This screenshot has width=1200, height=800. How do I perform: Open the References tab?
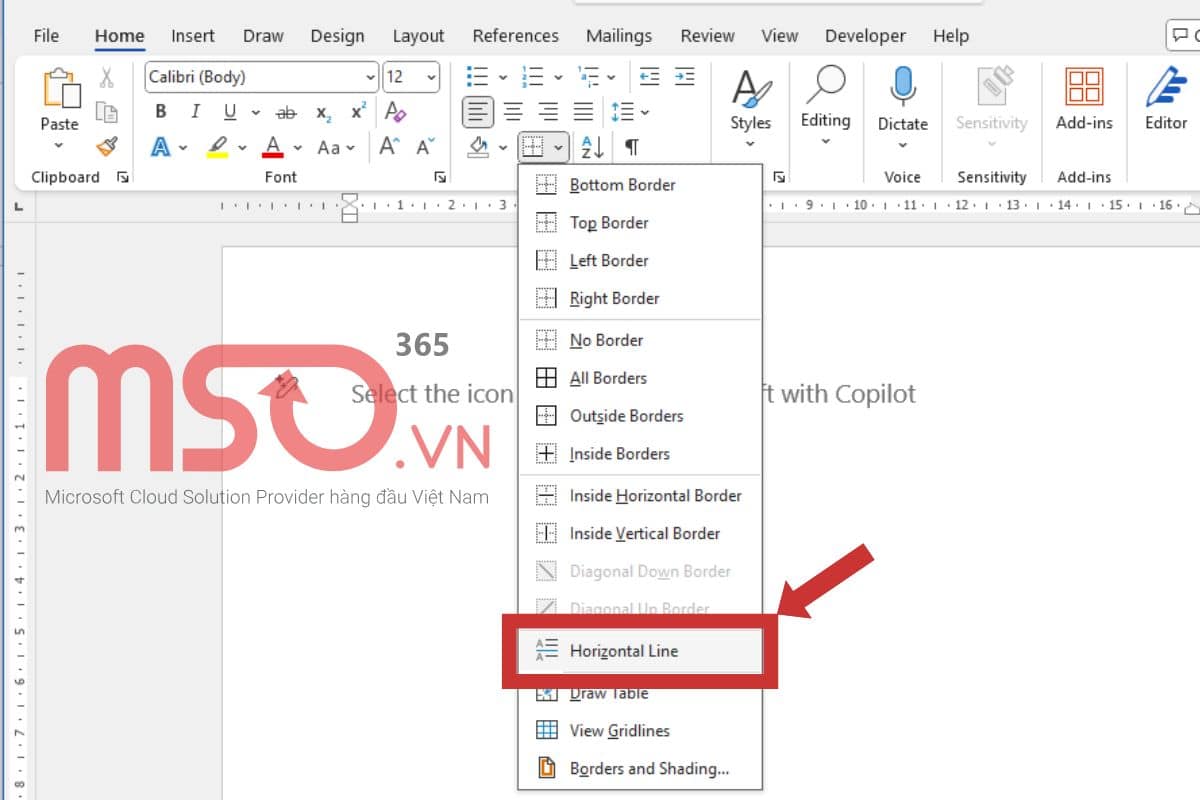(x=516, y=35)
